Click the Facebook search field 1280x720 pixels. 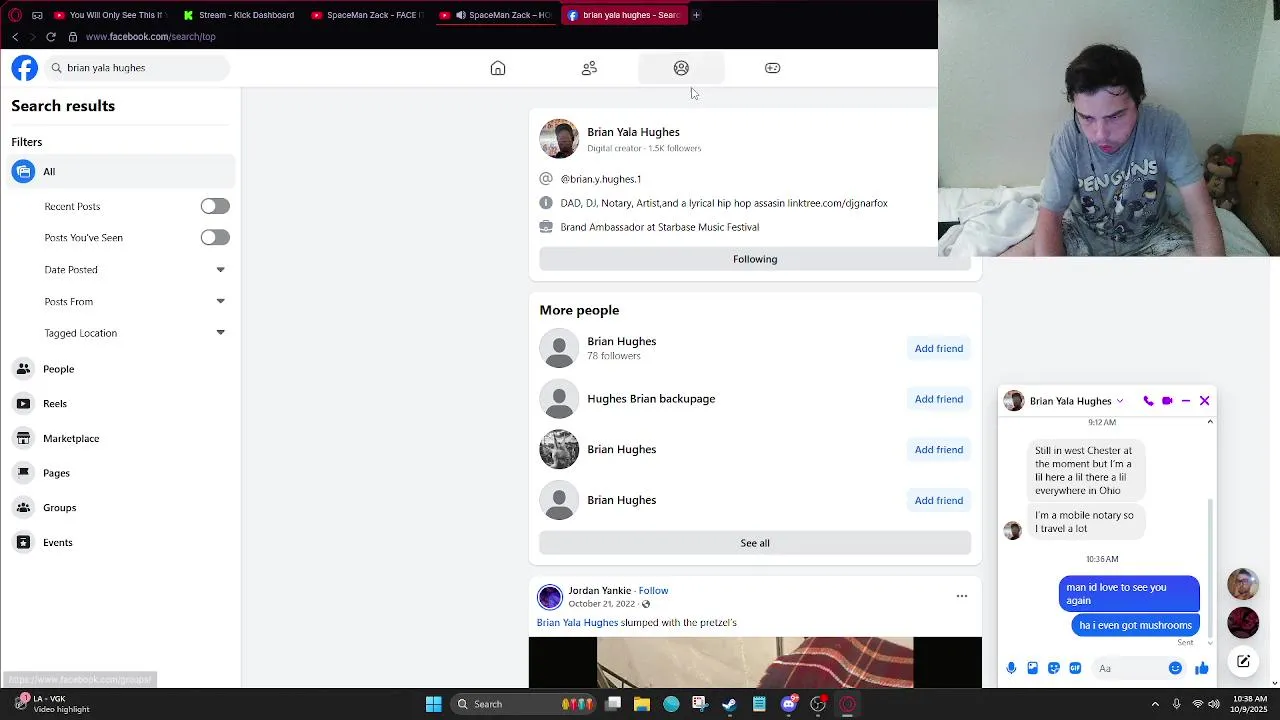coord(136,68)
